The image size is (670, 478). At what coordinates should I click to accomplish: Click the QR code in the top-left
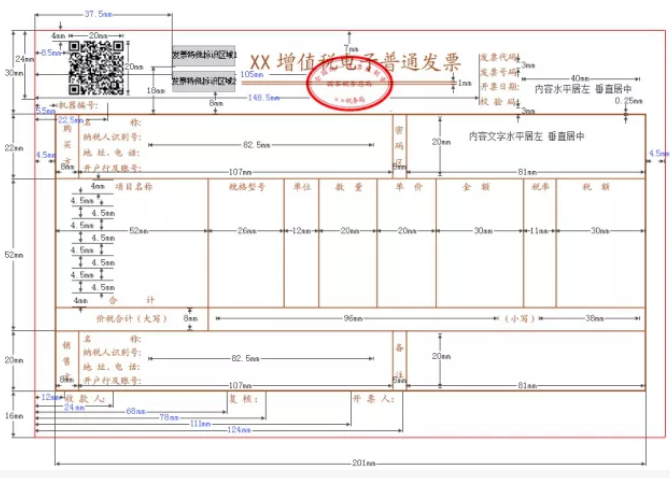pyautogui.click(x=96, y=67)
